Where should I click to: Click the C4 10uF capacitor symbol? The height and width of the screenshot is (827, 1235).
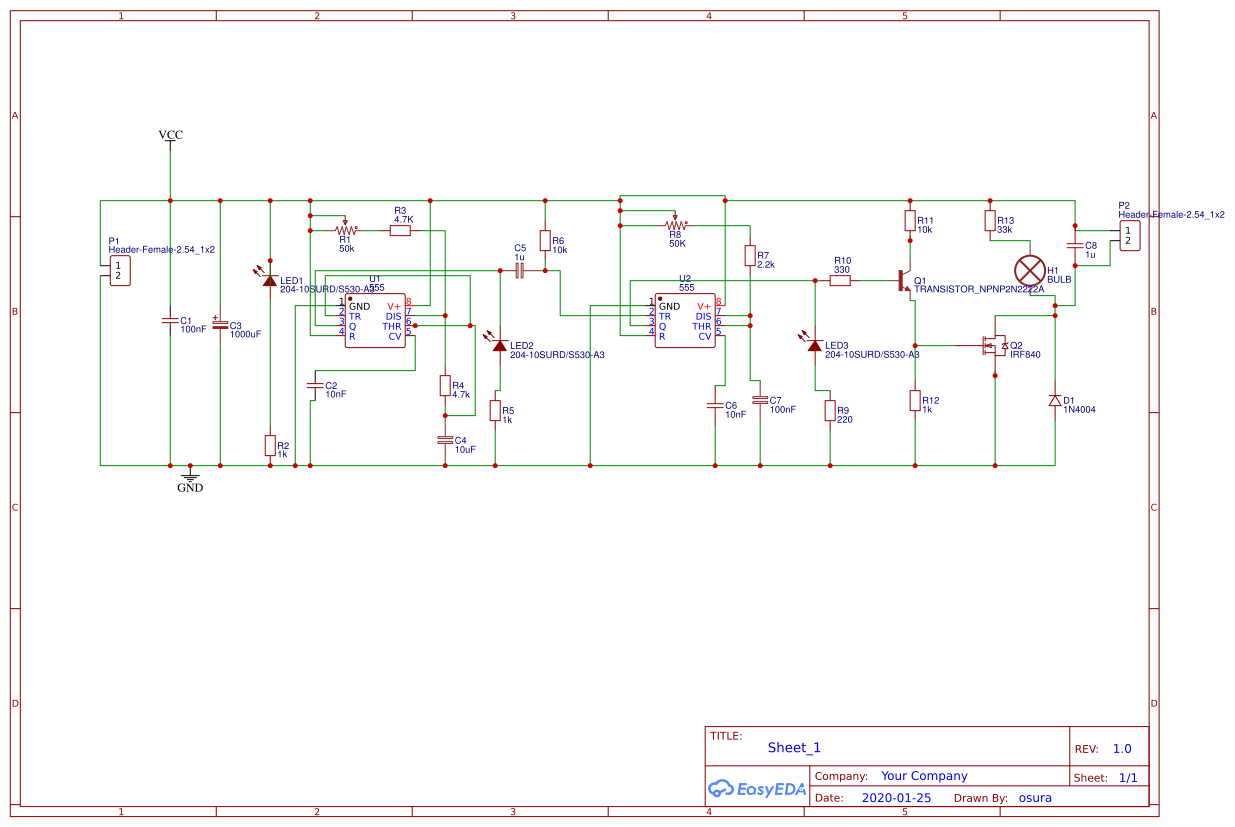pos(445,440)
